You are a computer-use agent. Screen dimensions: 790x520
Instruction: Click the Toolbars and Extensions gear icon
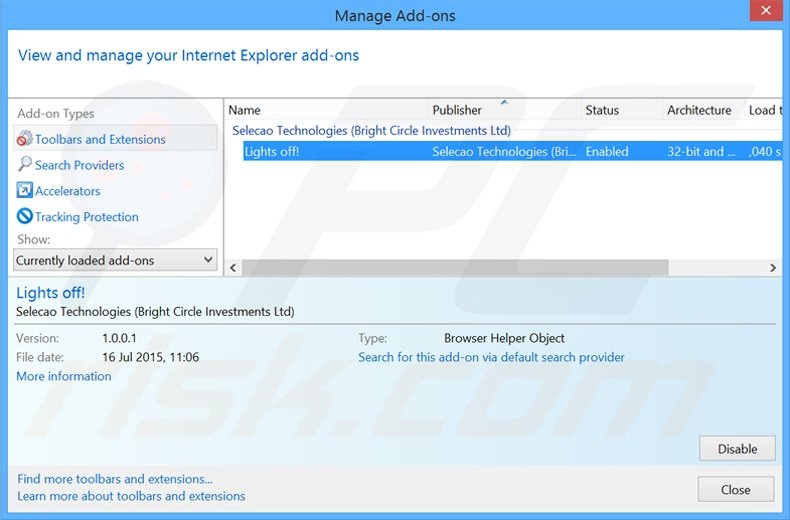(x=24, y=139)
